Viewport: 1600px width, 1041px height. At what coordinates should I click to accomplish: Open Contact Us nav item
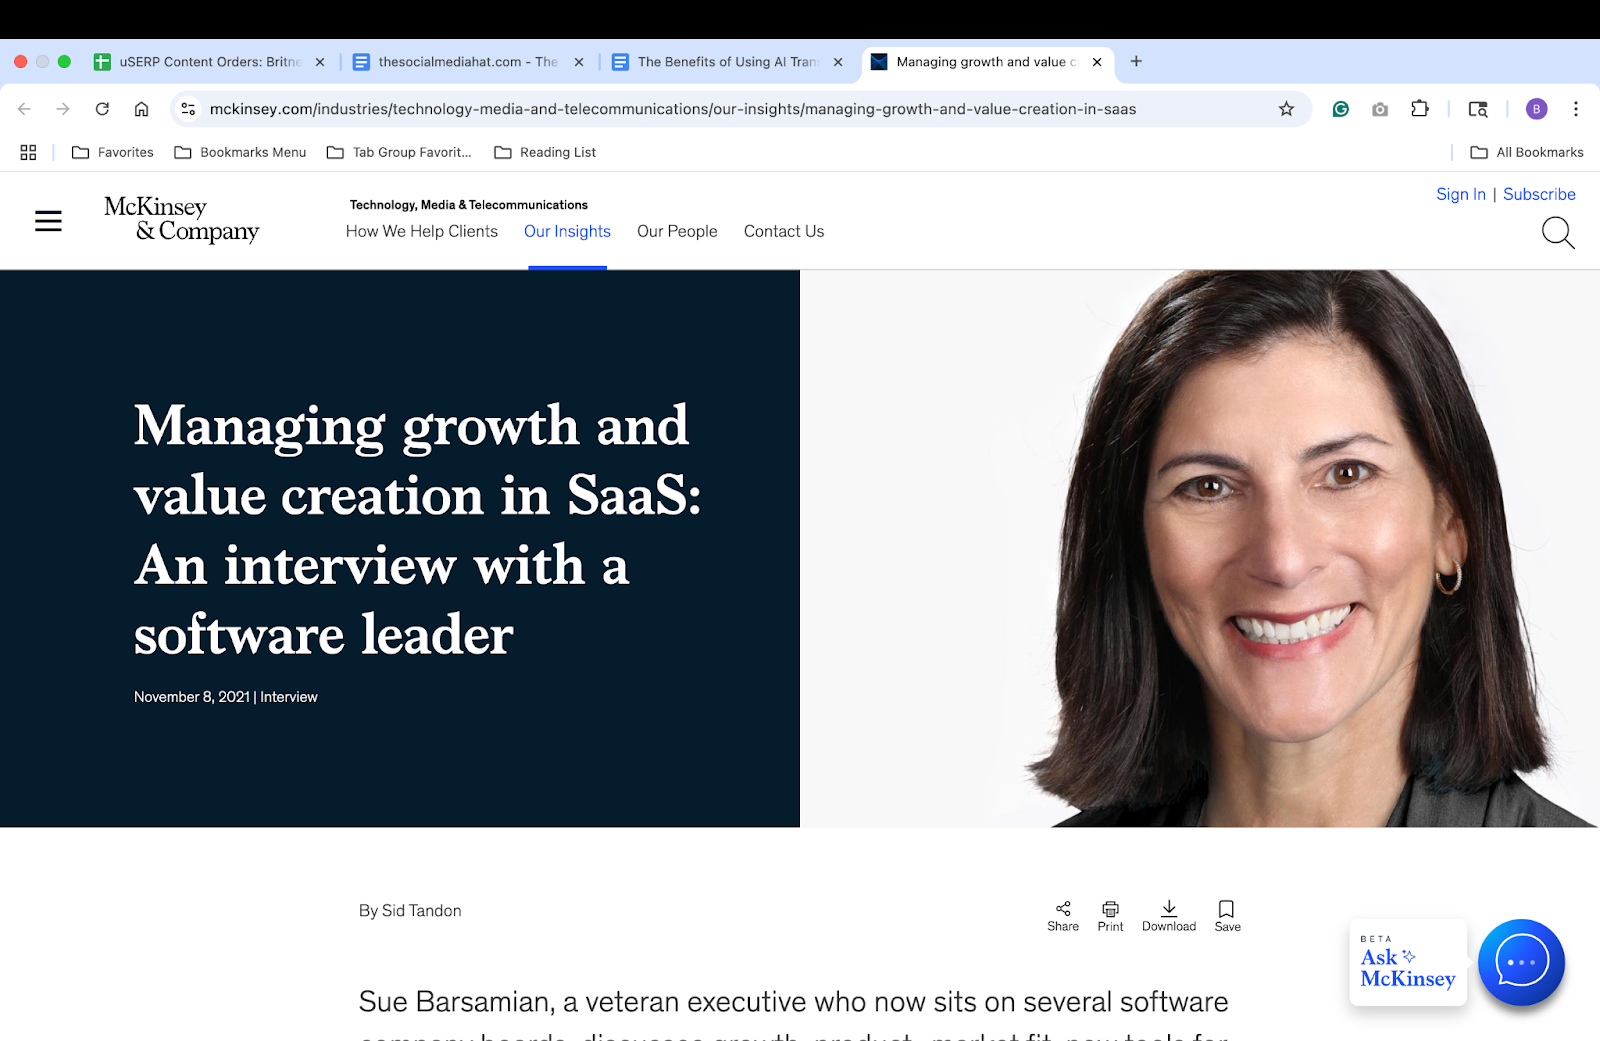pyautogui.click(x=784, y=231)
